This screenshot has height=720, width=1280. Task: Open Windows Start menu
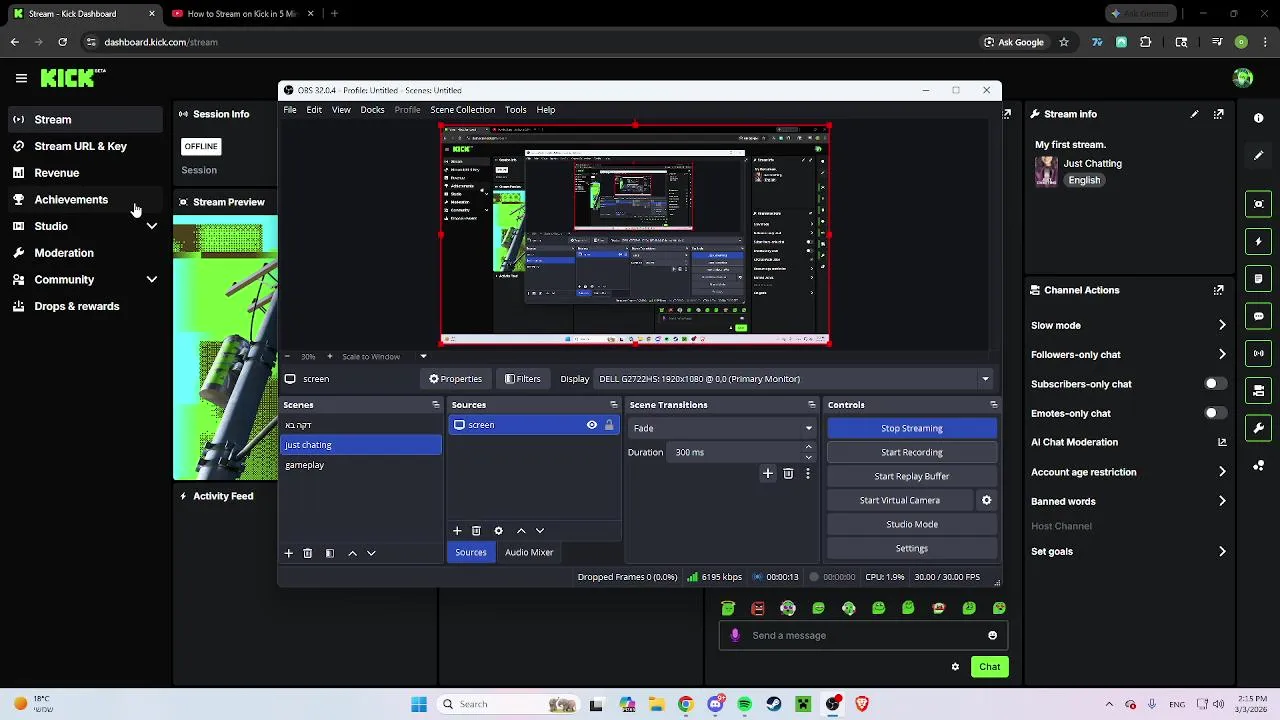[419, 704]
